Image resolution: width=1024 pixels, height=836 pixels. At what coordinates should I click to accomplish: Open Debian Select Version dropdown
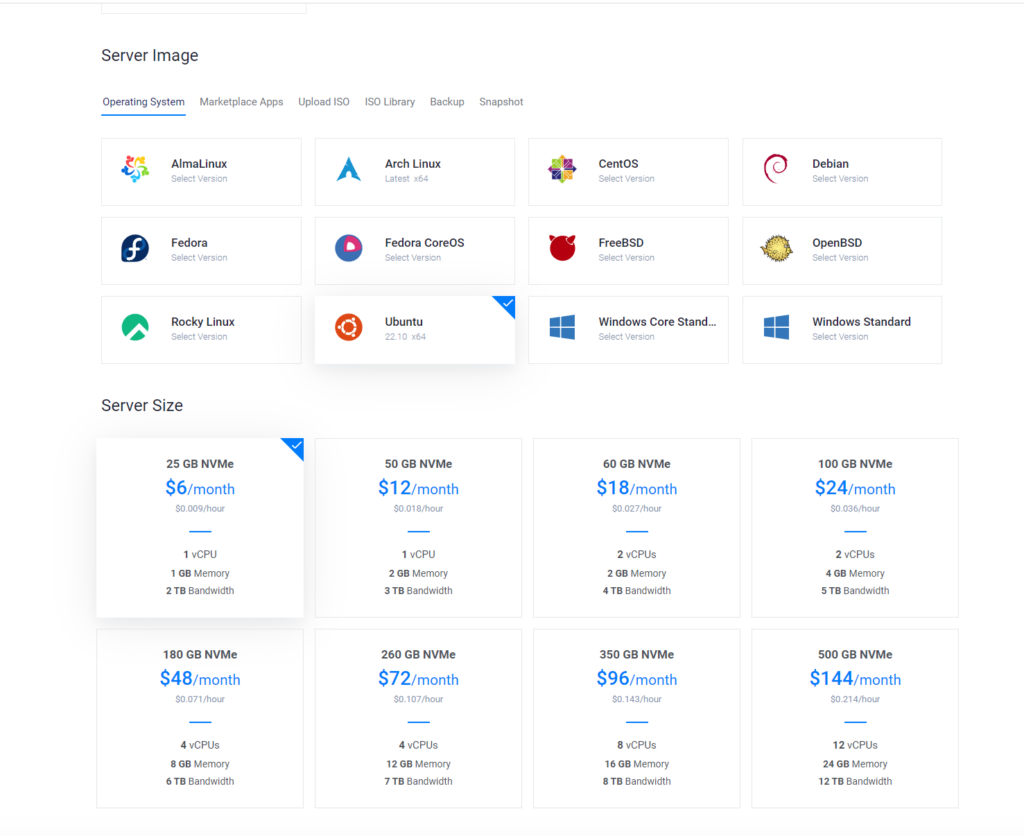point(840,179)
